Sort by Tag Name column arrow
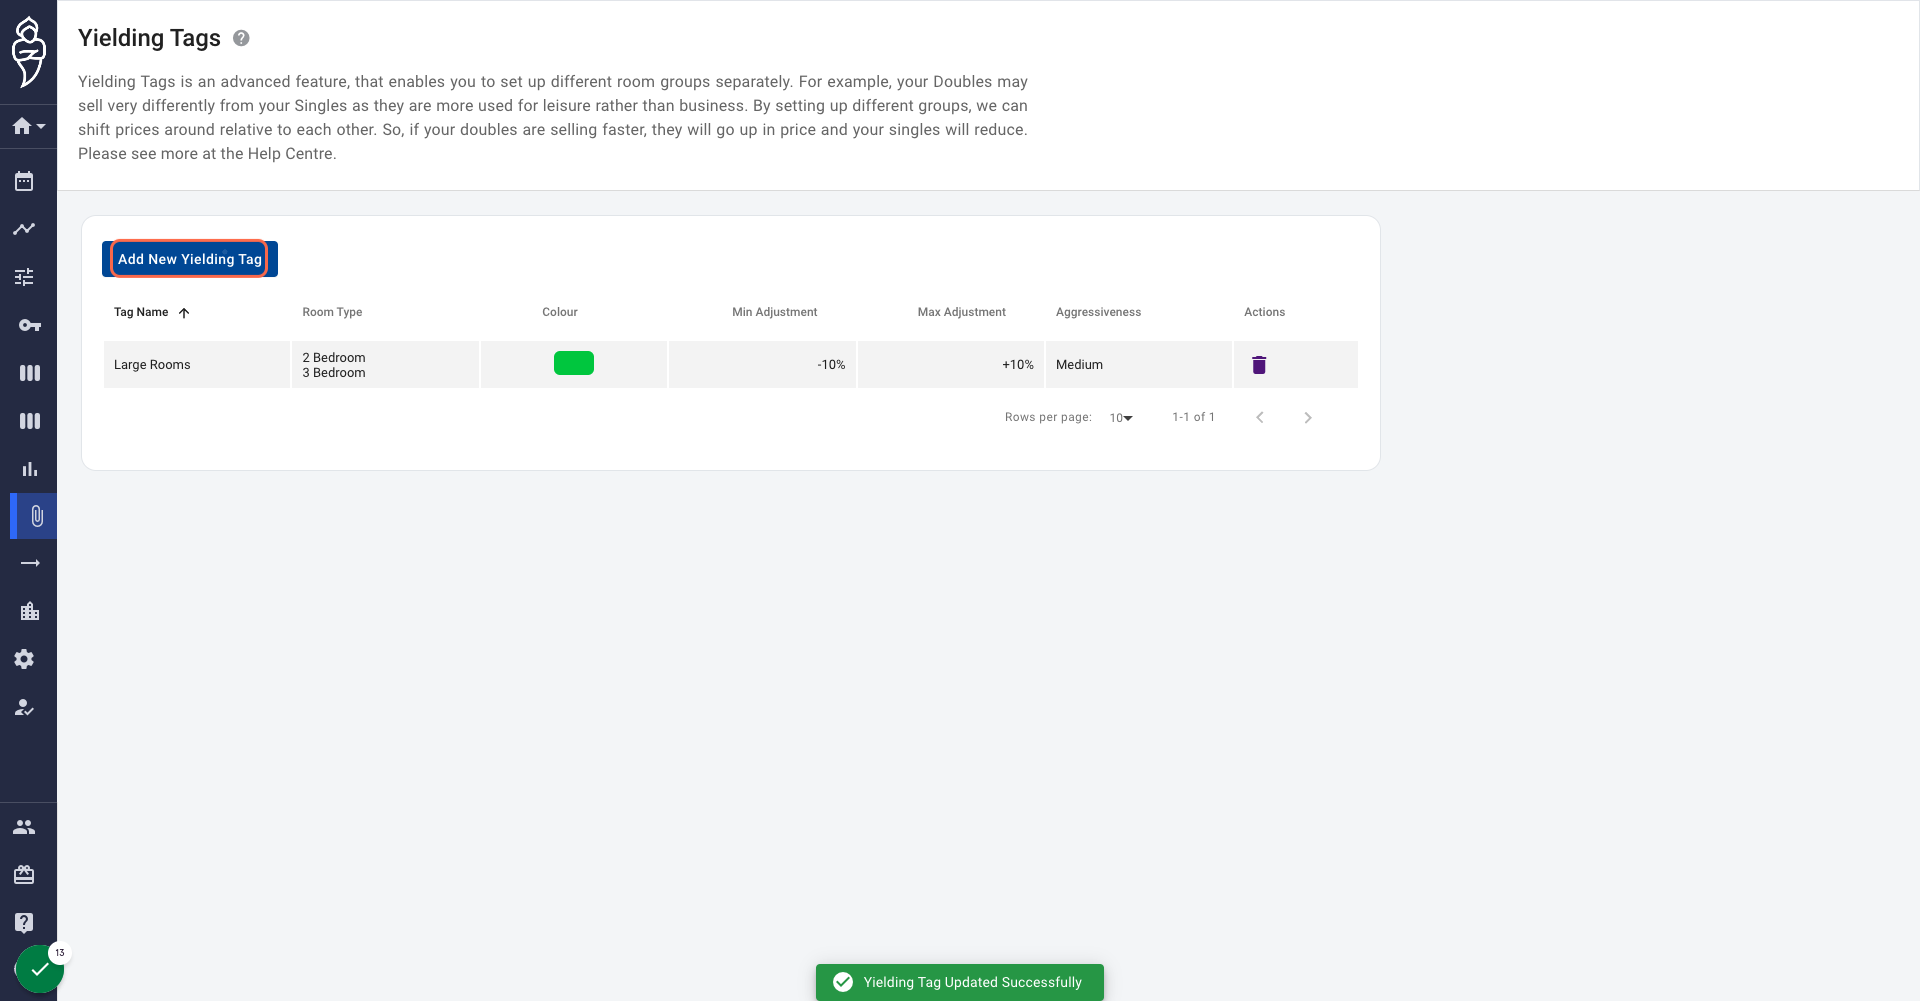This screenshot has width=1920, height=1001. click(184, 313)
